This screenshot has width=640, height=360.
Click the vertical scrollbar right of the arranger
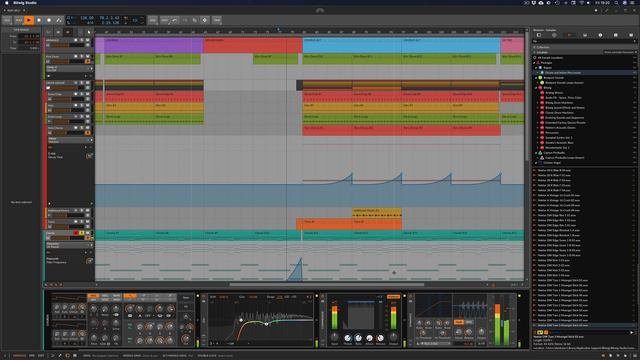click(x=527, y=98)
